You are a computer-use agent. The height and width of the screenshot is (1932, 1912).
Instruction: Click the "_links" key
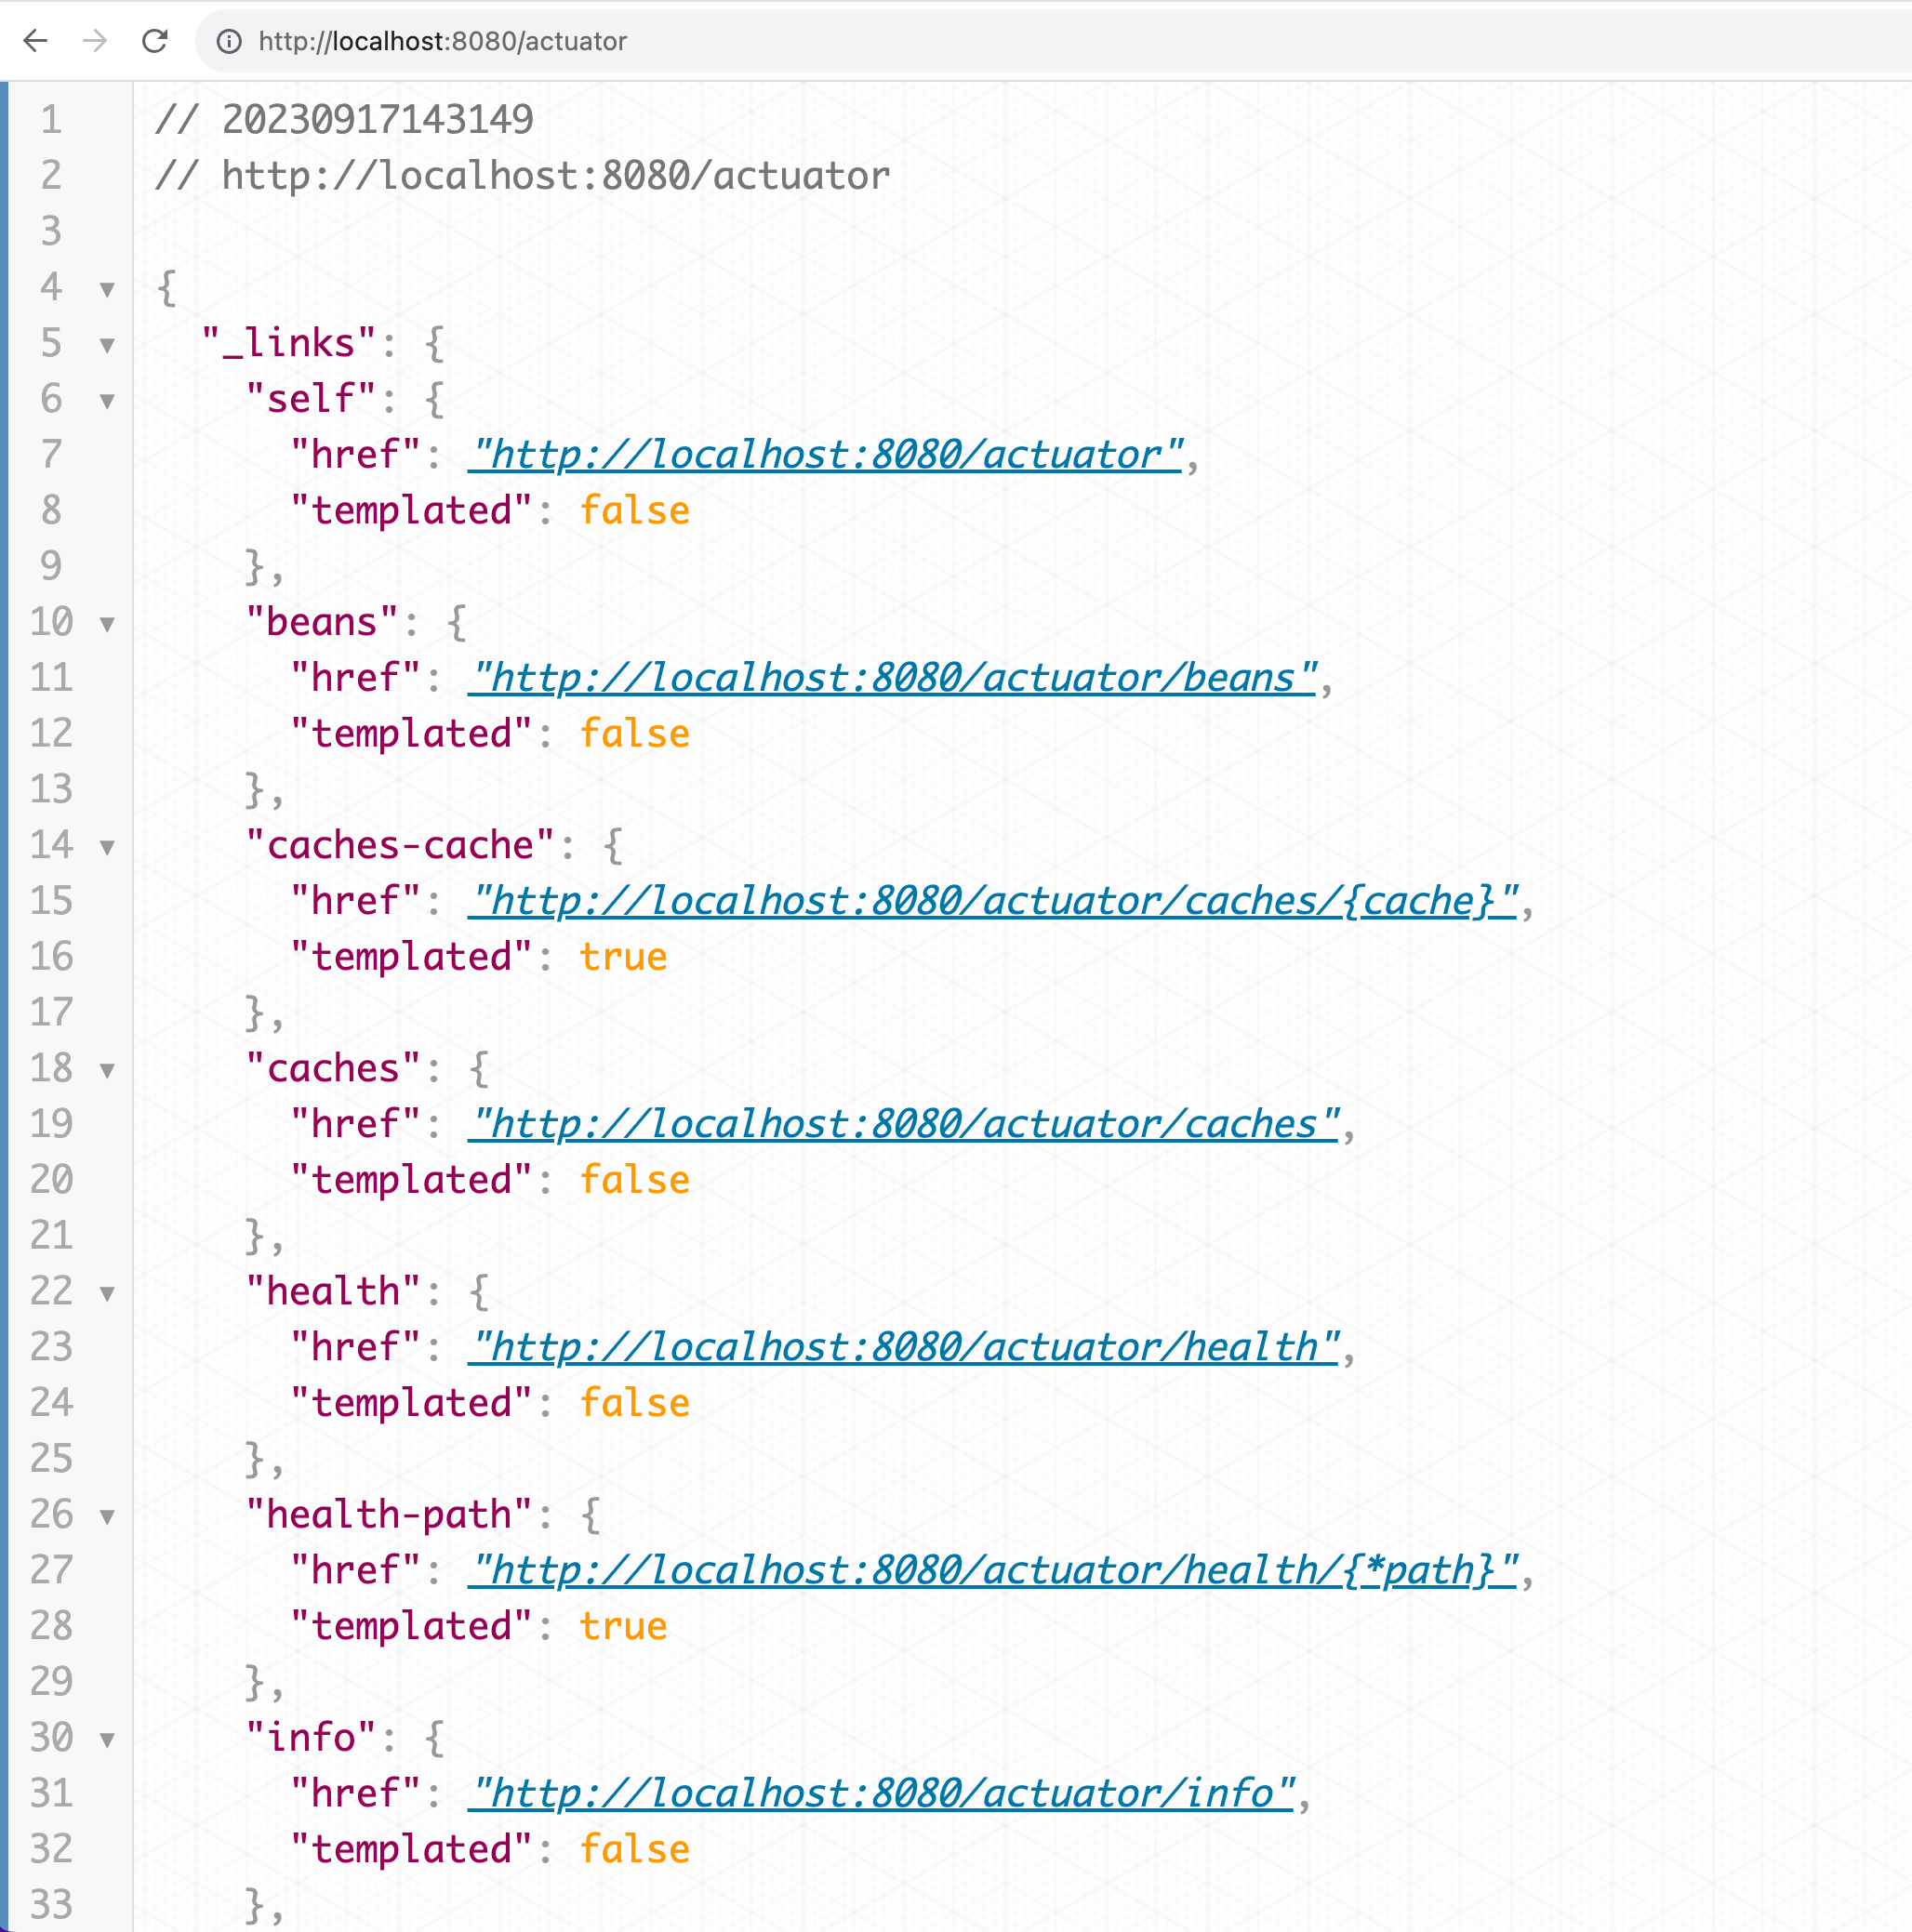[289, 343]
